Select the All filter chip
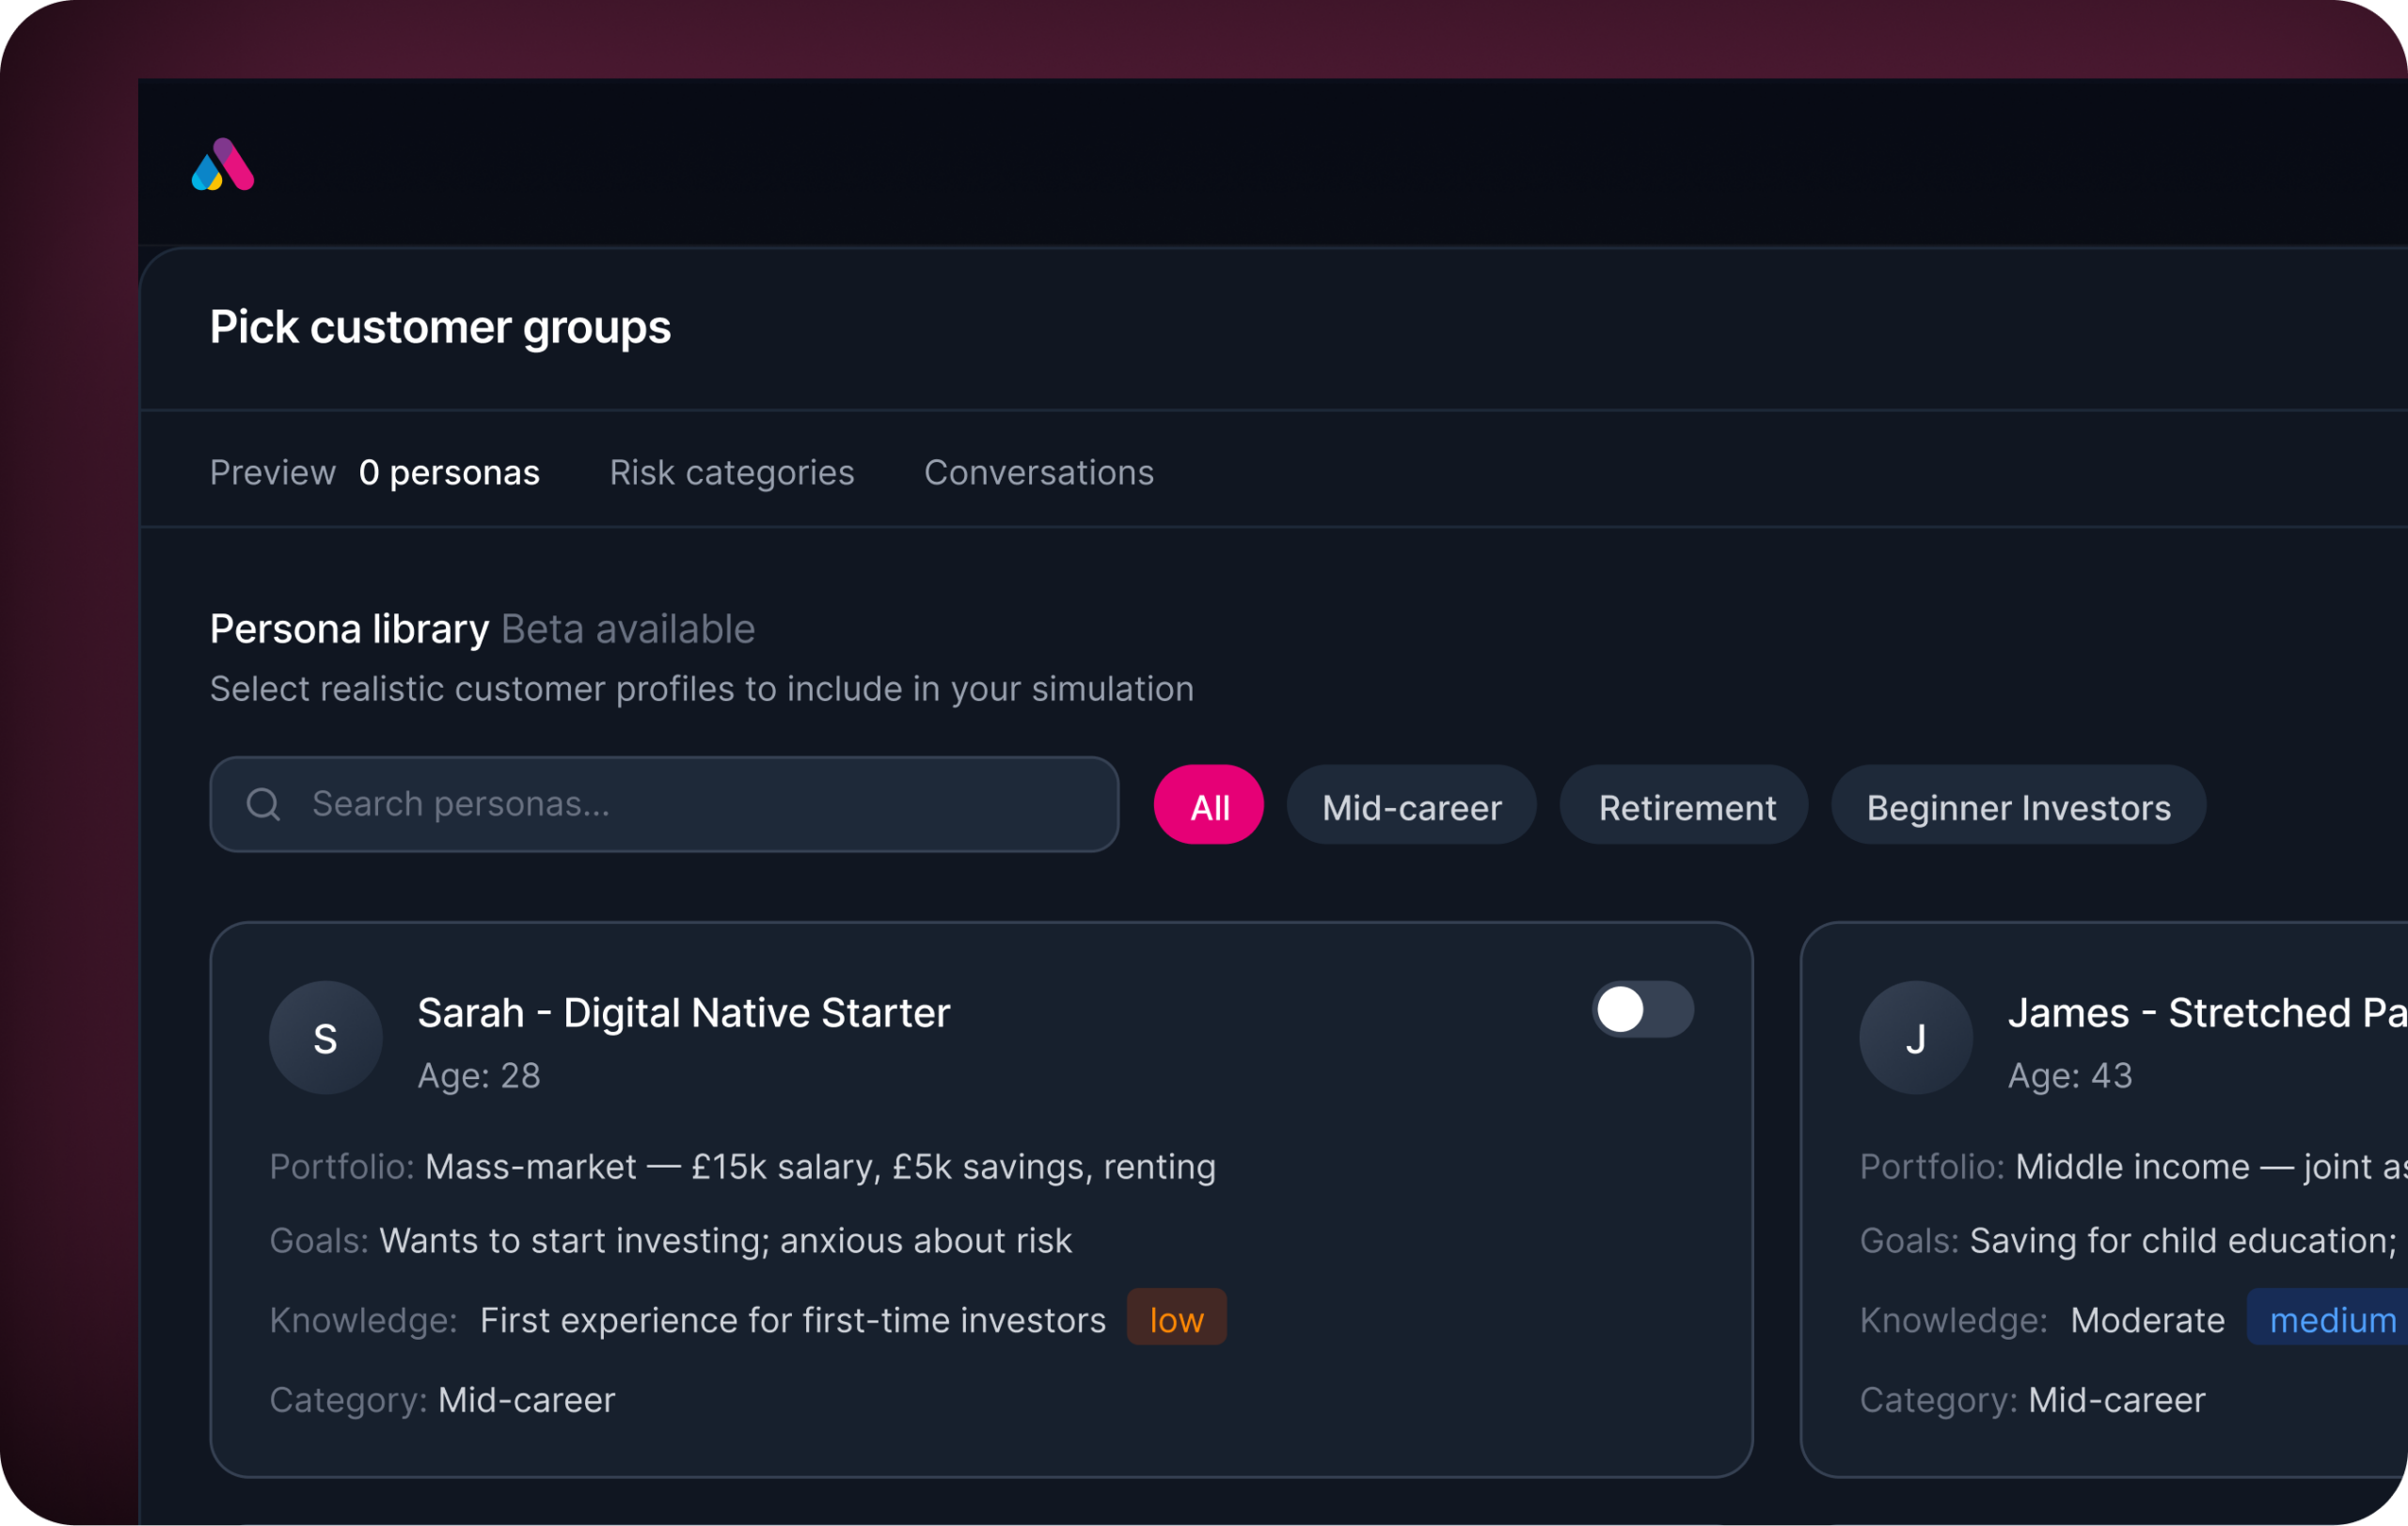The image size is (2408, 1526). coord(1209,805)
